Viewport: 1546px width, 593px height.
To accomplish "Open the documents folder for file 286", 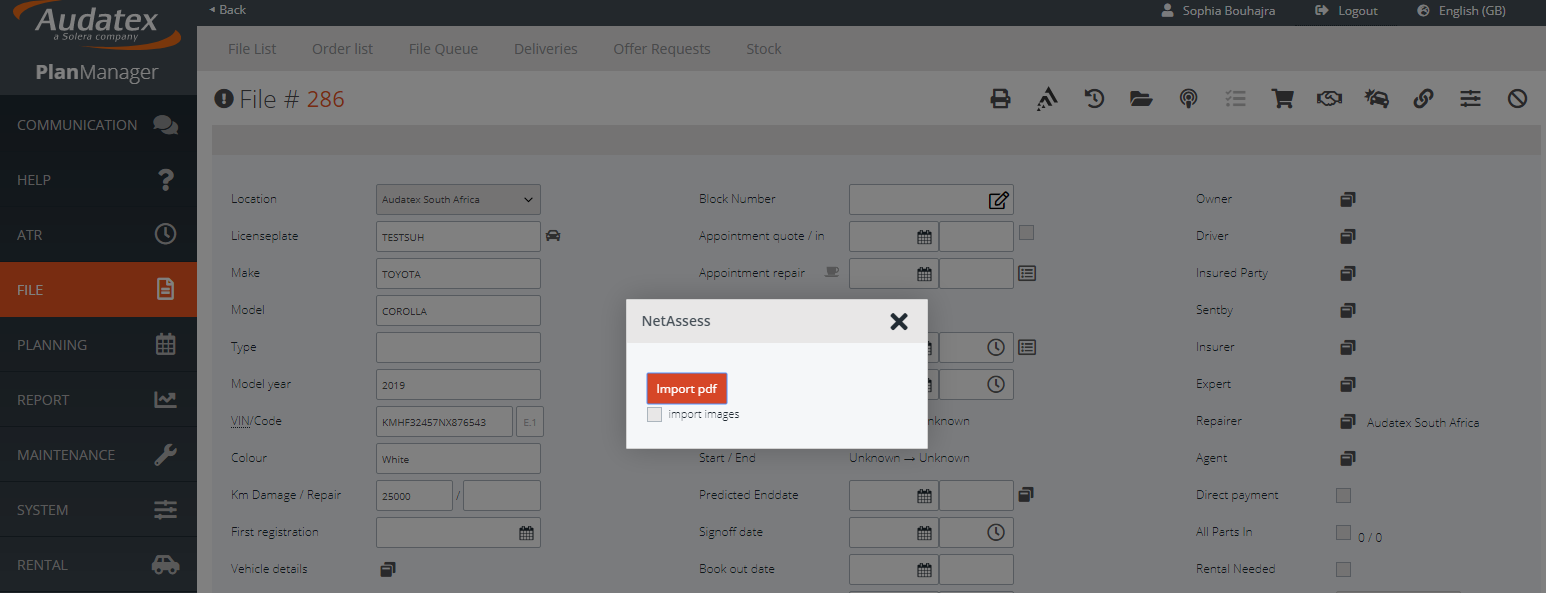I will (1141, 98).
